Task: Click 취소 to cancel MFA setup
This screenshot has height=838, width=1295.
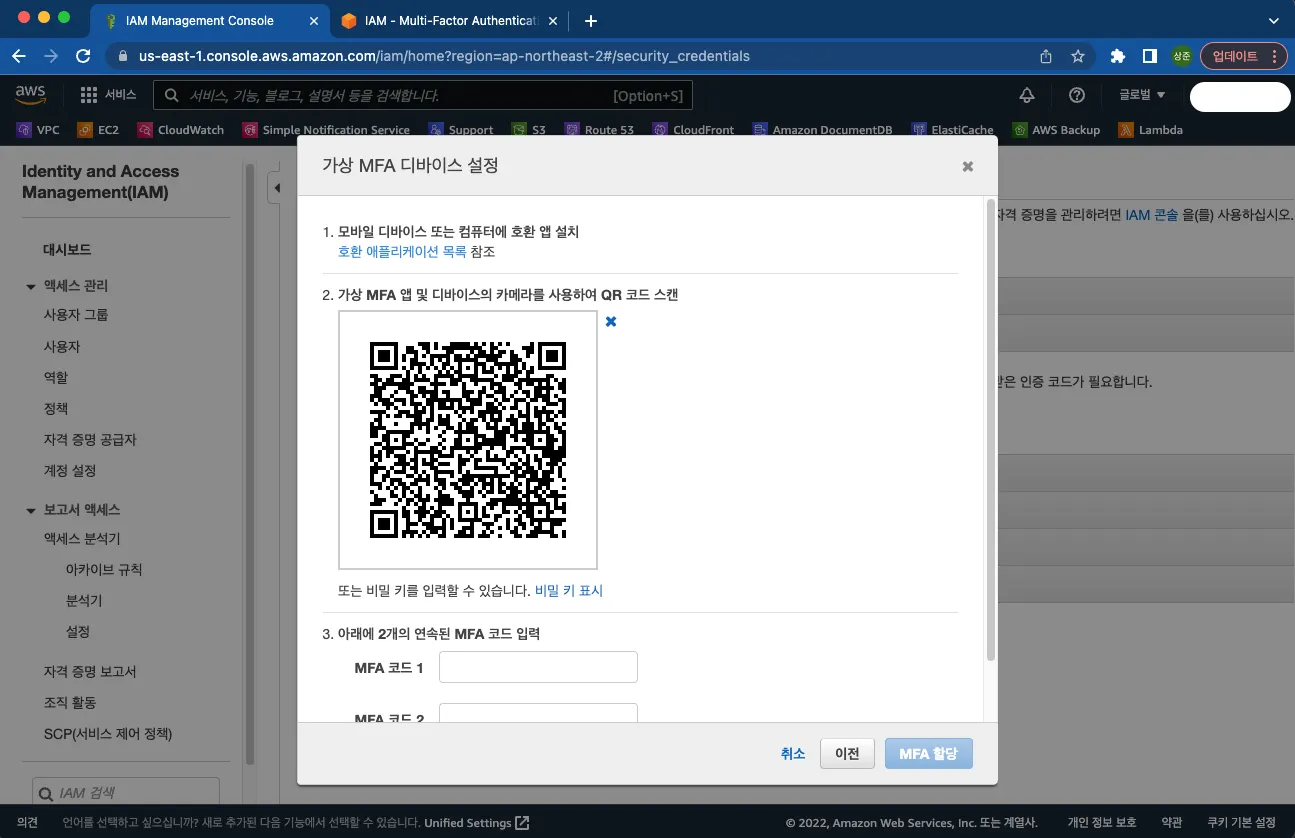Action: point(793,754)
